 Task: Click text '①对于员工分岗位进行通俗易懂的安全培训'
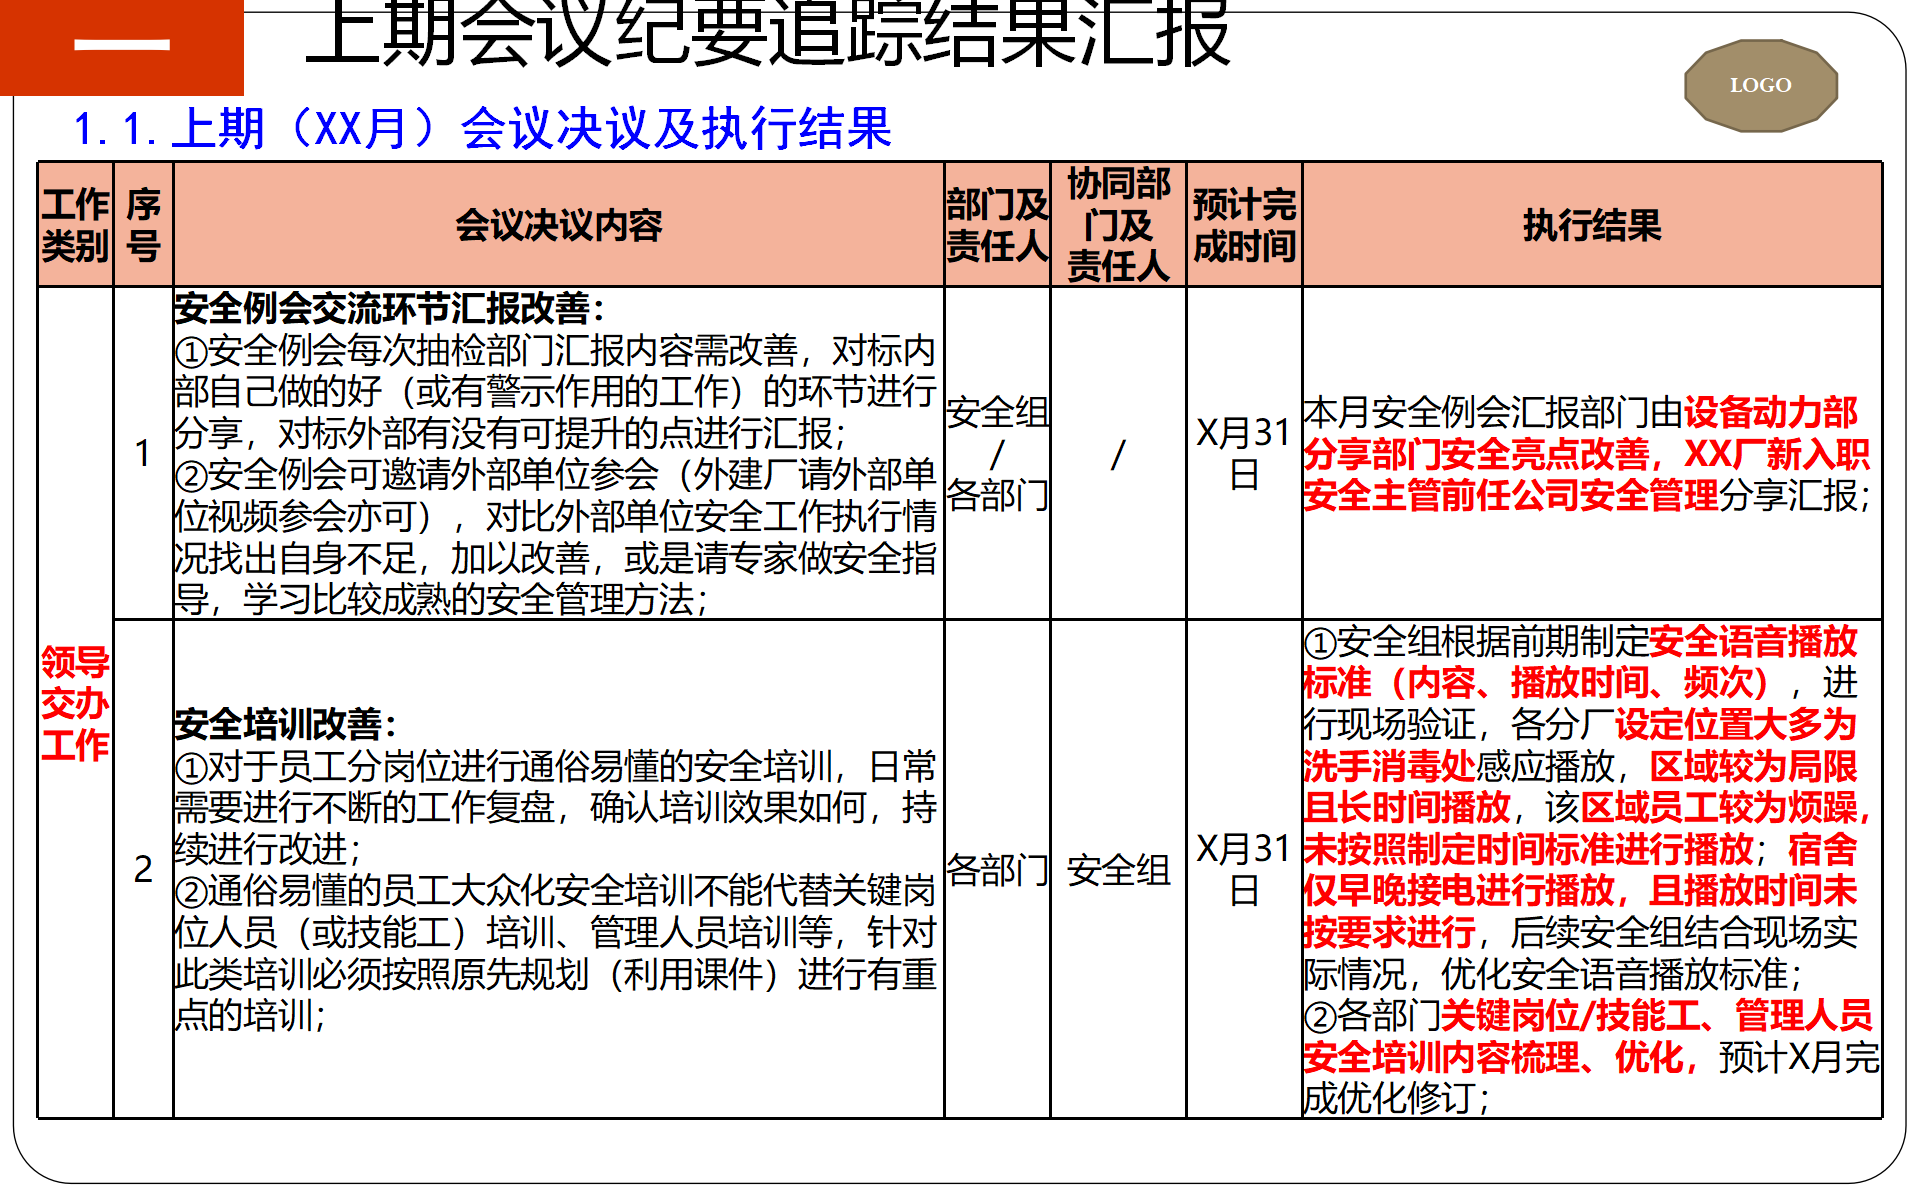point(503,766)
